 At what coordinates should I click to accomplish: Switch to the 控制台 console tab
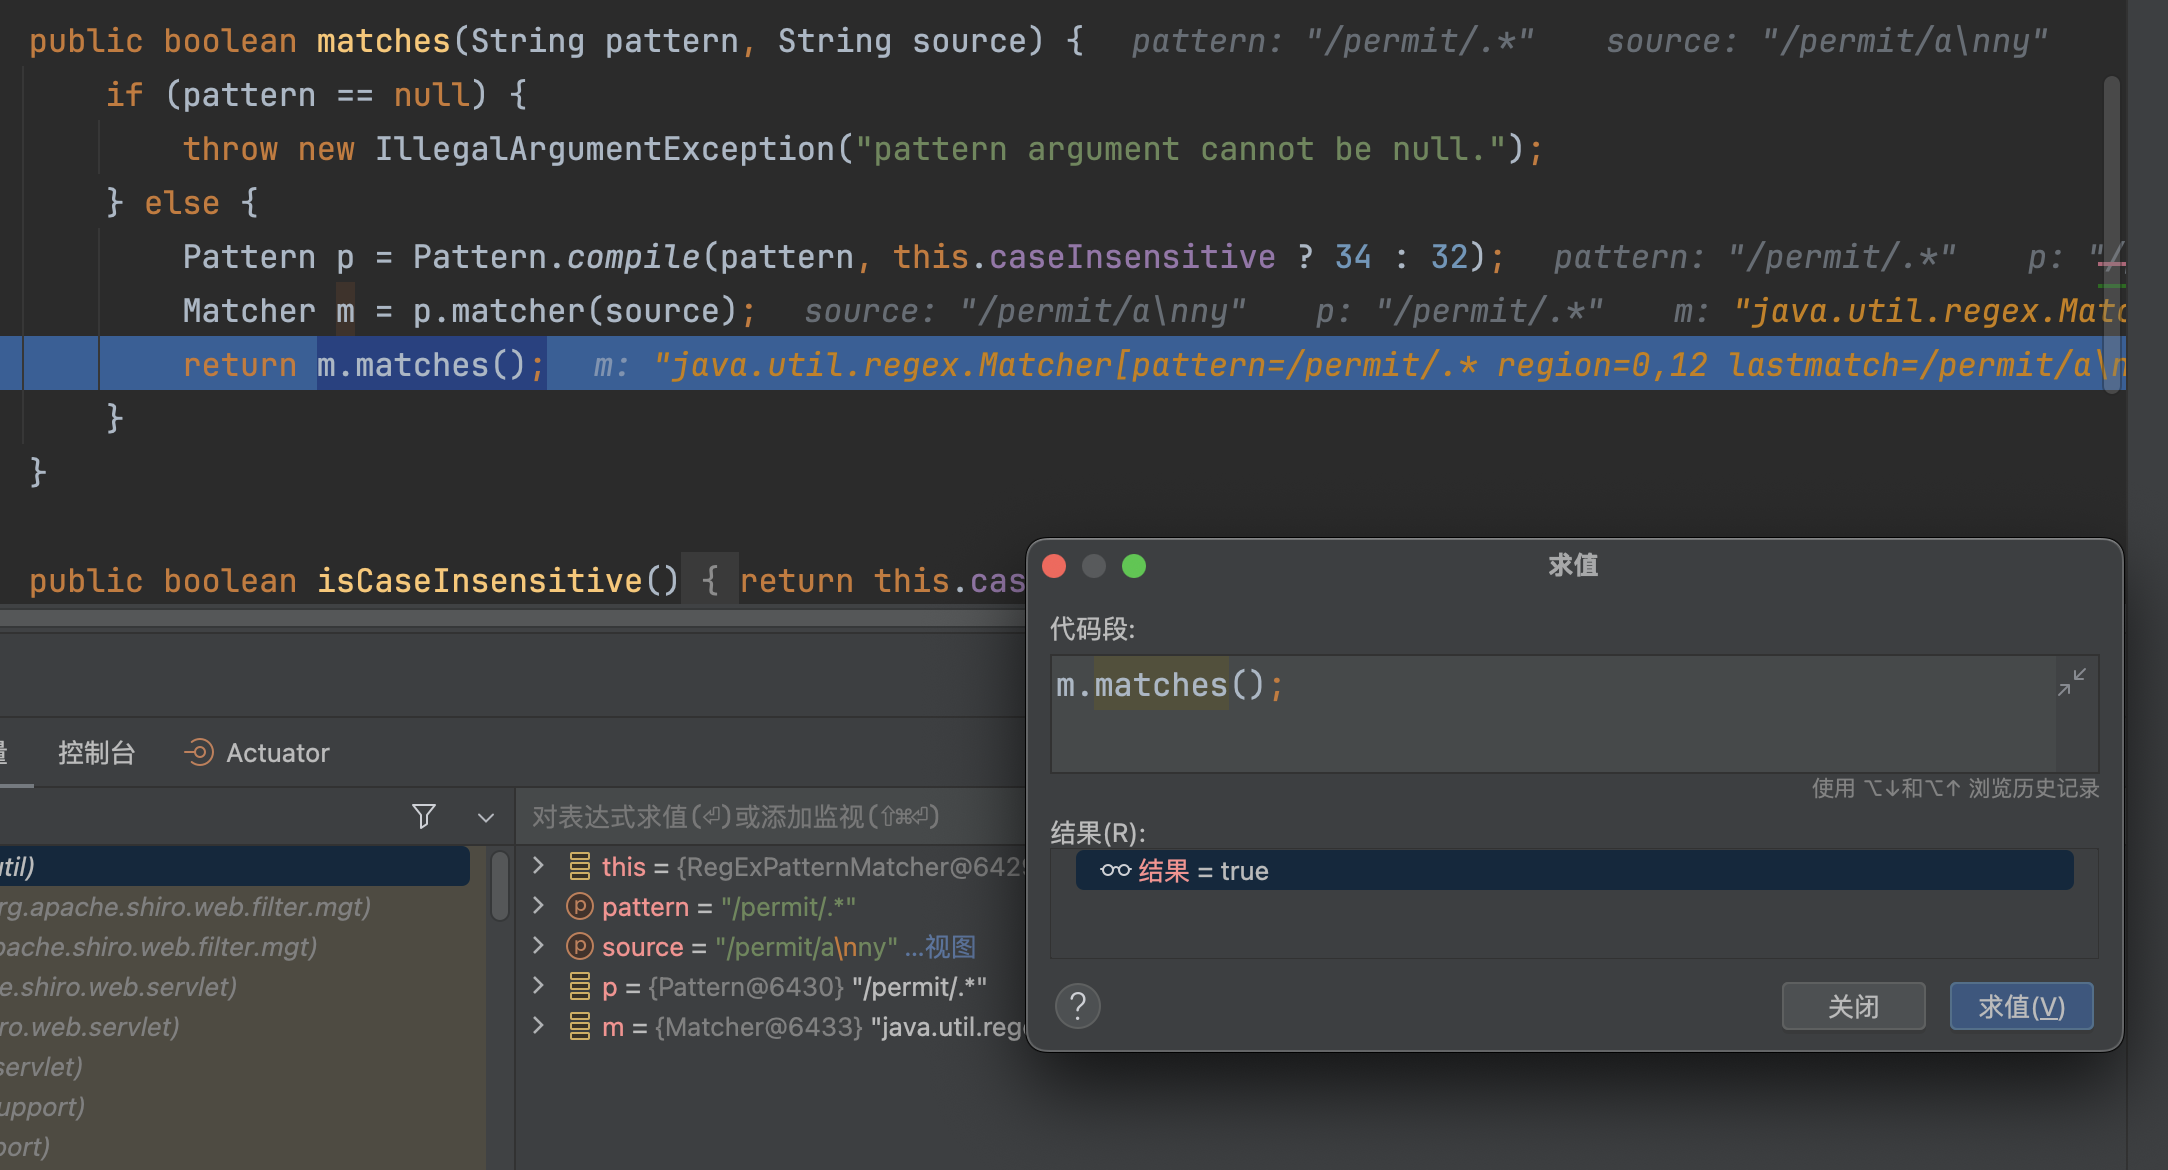96,752
